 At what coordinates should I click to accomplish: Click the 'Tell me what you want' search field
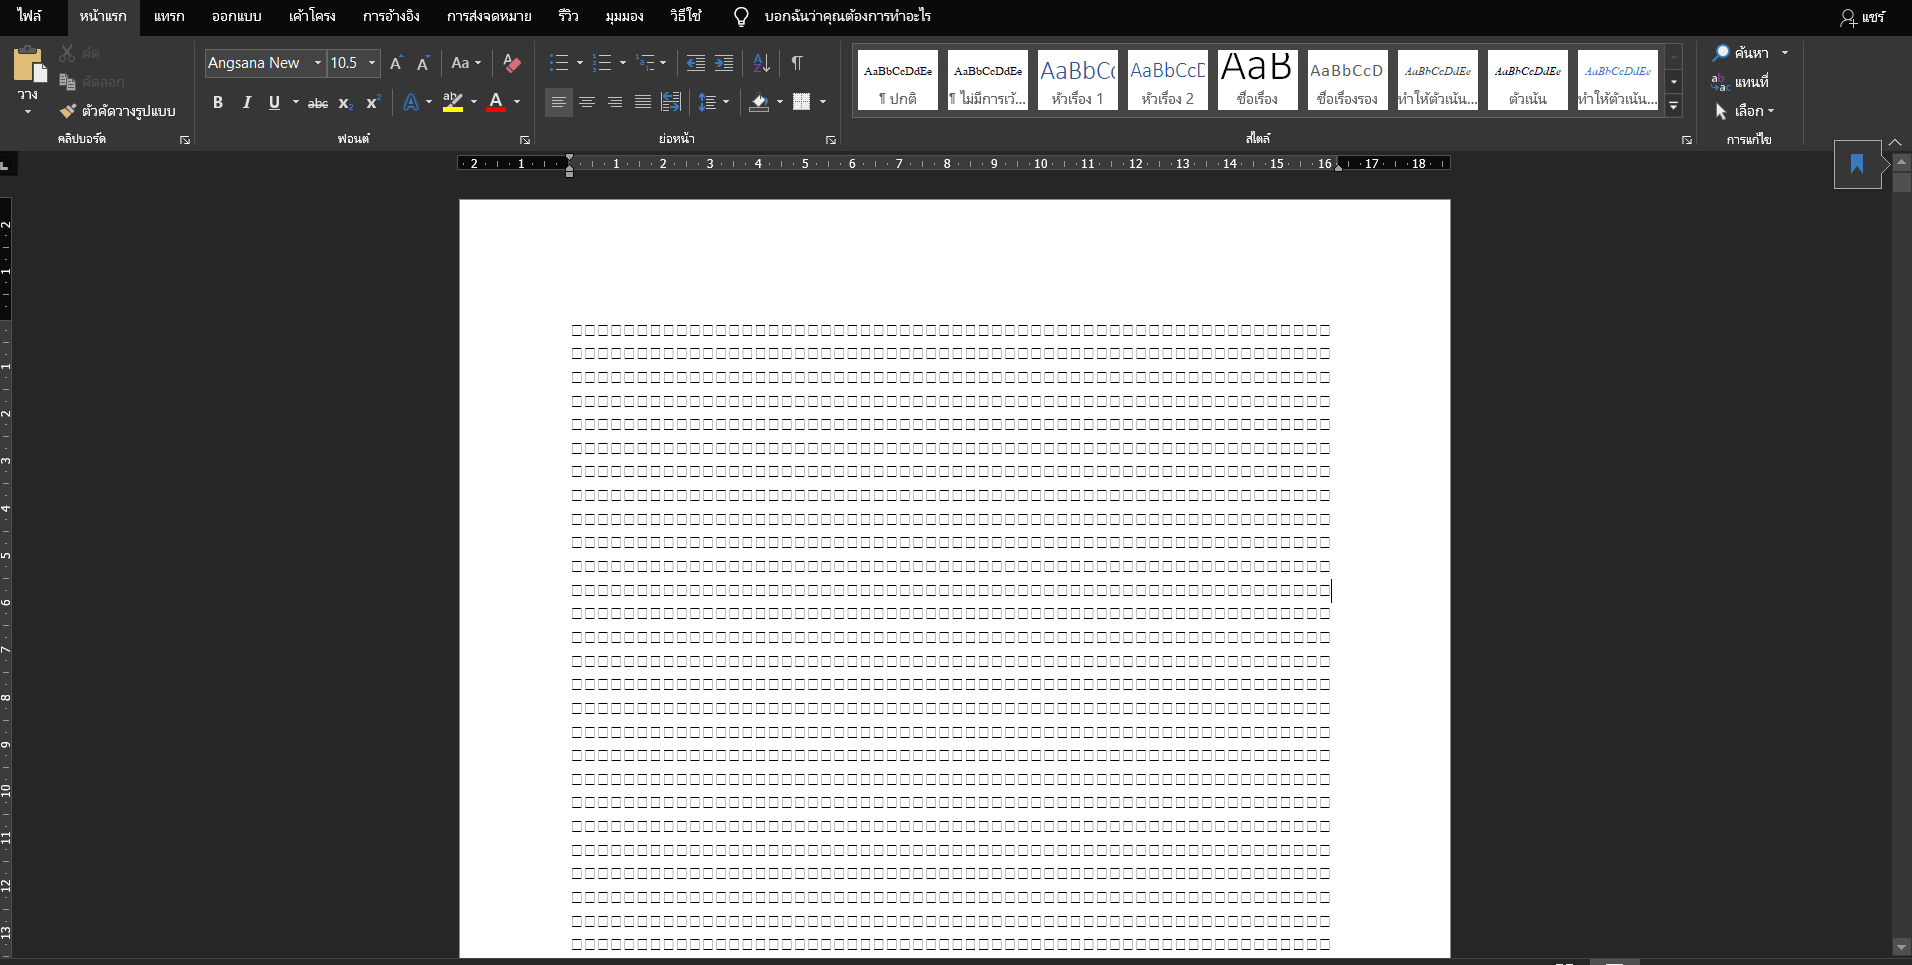[x=846, y=16]
